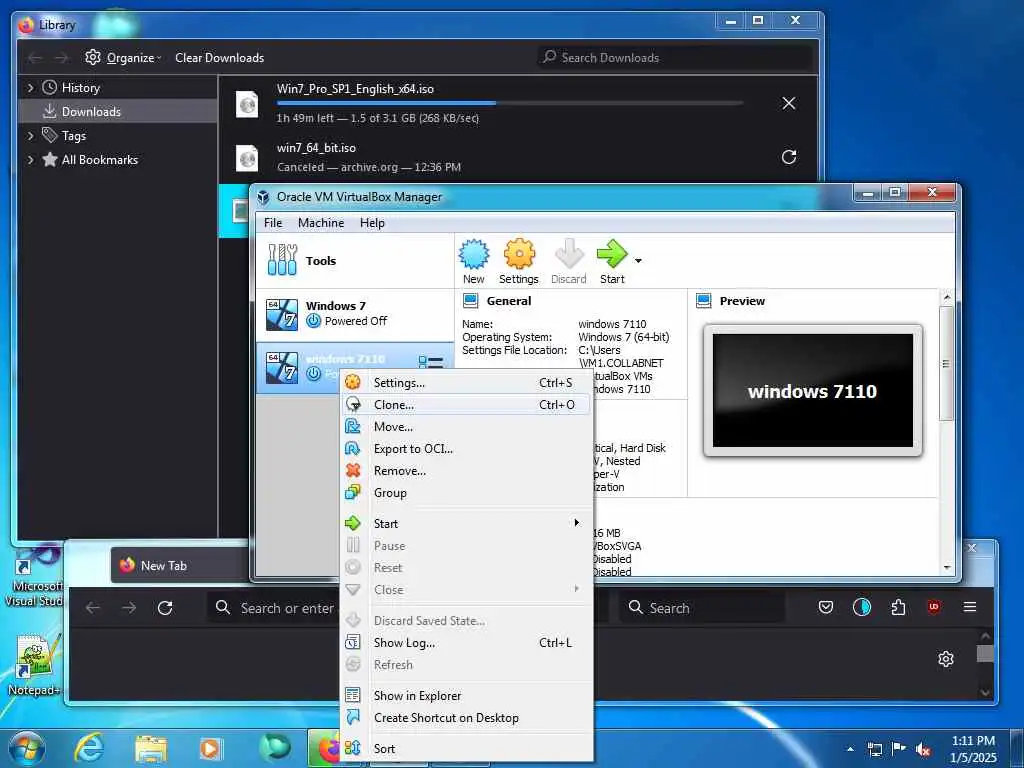
Task: Choose Move... in the context menu
Action: (466, 427)
